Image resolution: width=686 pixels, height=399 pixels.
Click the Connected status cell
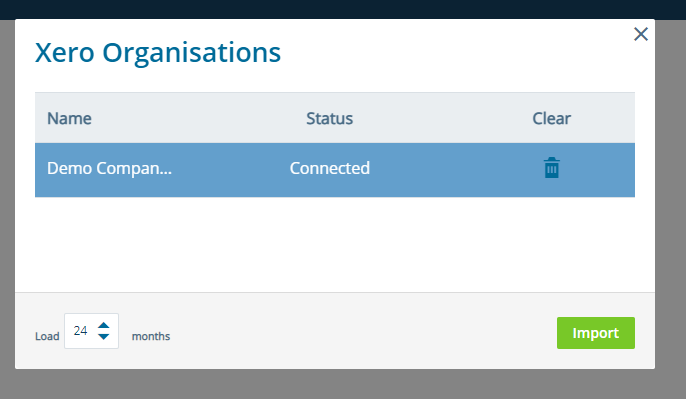tap(329, 168)
